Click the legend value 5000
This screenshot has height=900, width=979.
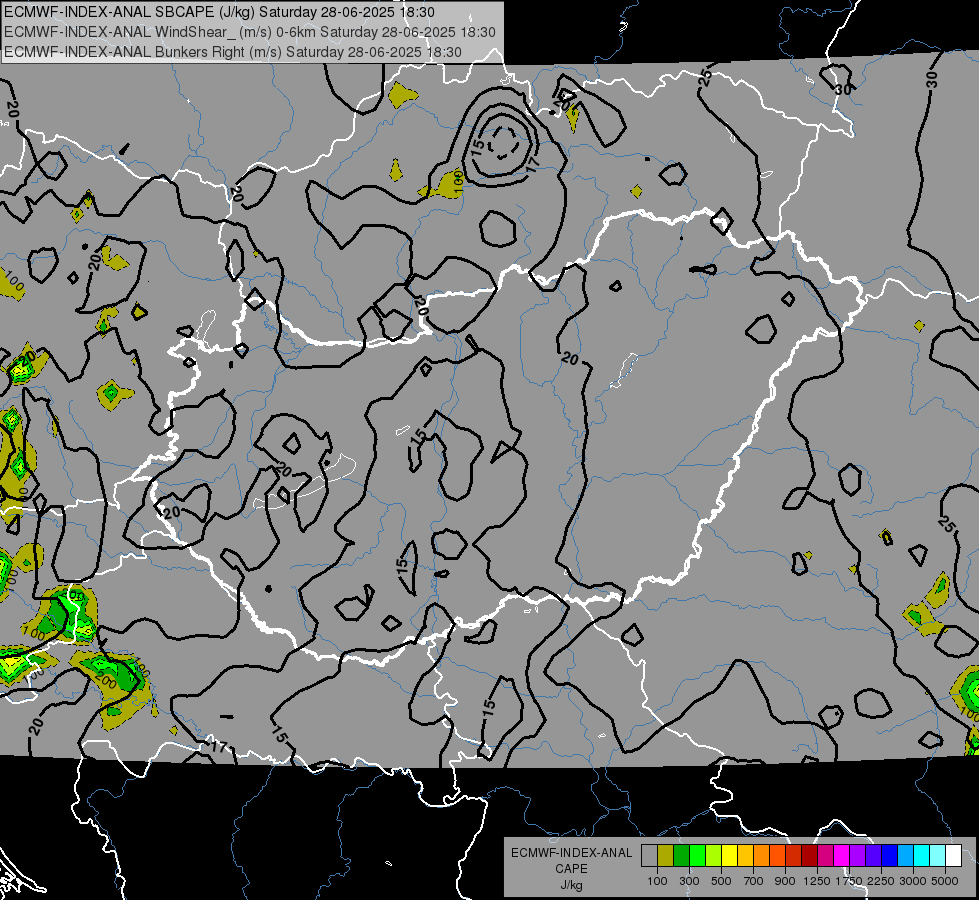pyautogui.click(x=945, y=881)
